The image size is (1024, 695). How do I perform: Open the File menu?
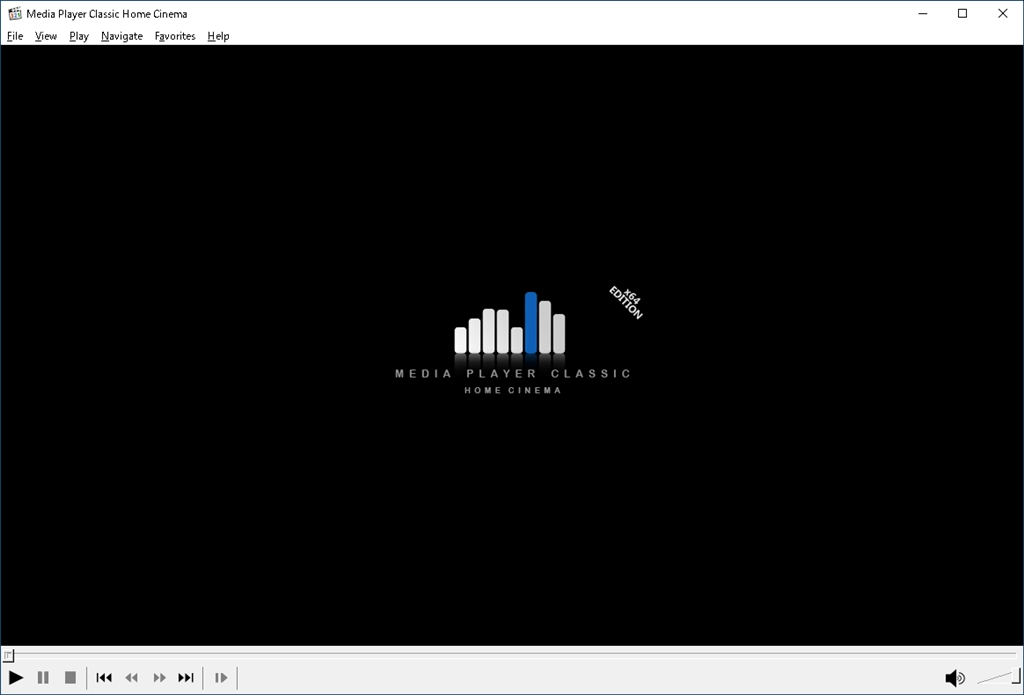[x=15, y=36]
